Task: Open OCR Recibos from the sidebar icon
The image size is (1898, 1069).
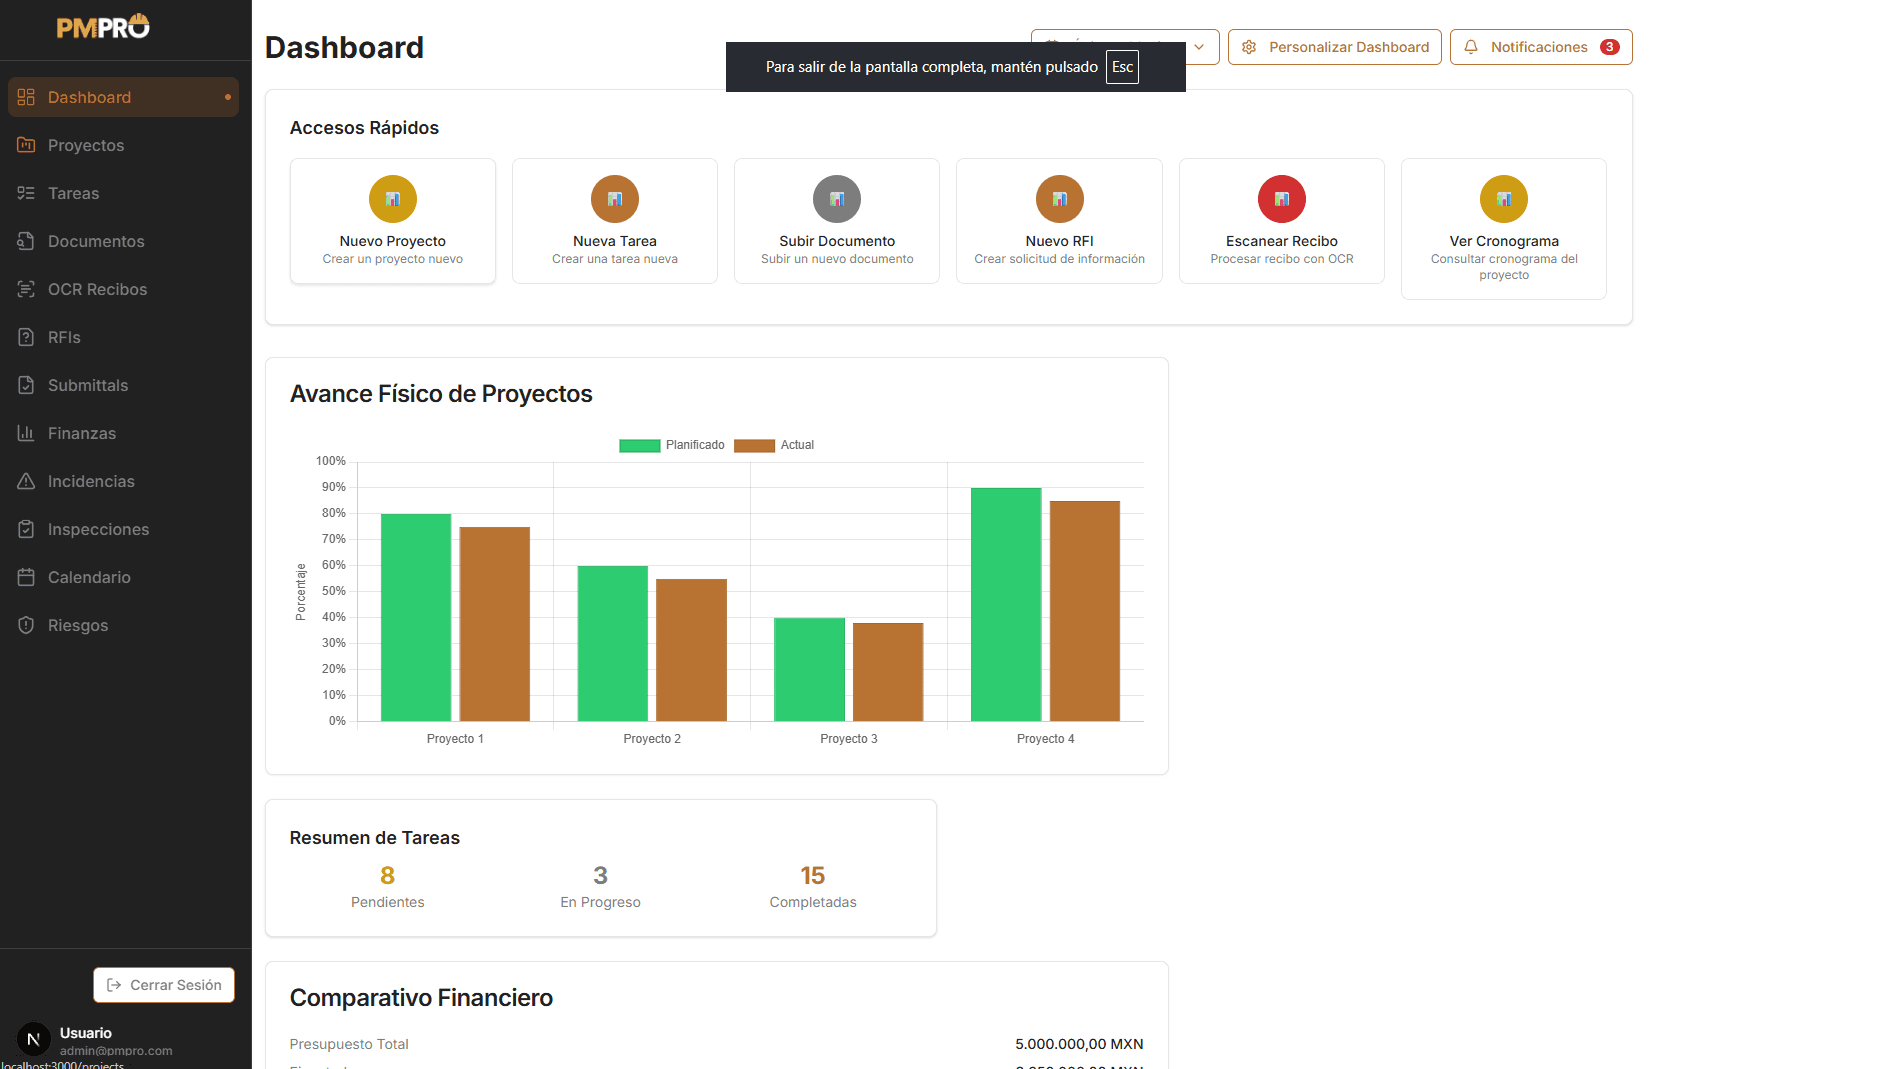Action: 25,289
